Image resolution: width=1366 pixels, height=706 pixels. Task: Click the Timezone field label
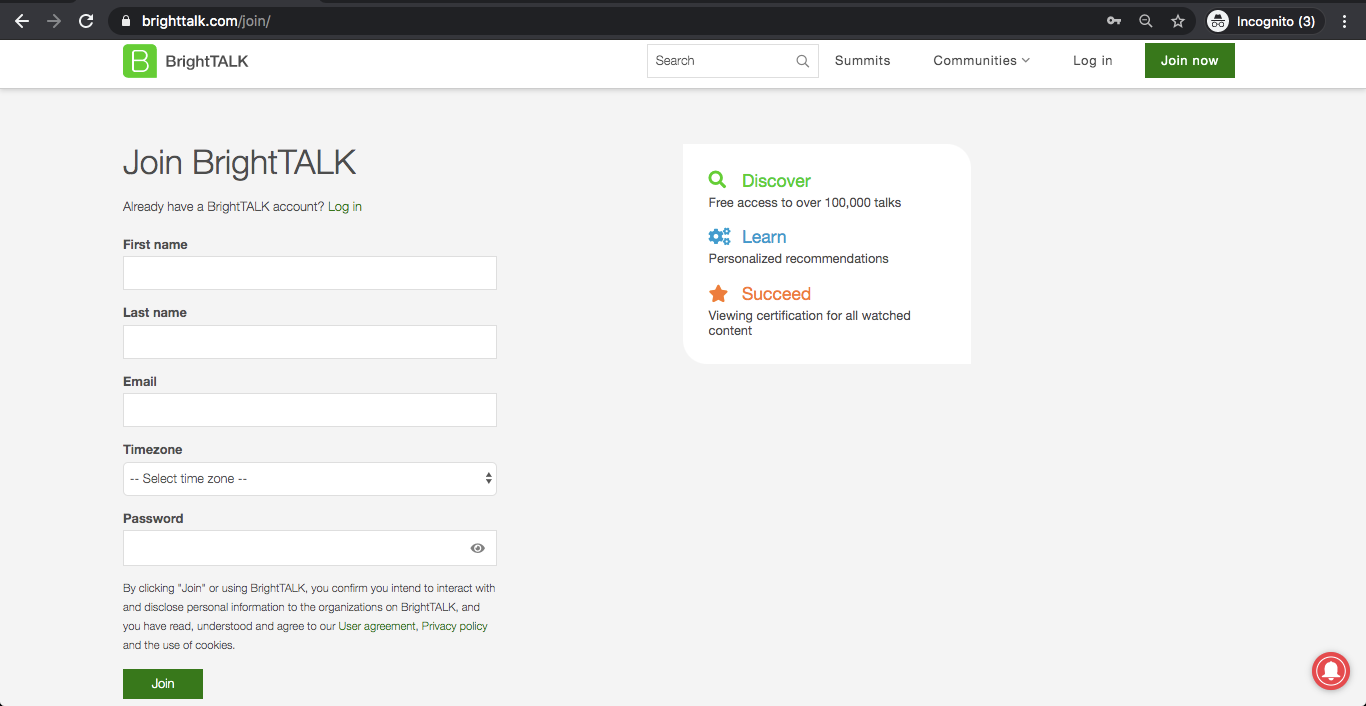click(x=153, y=450)
